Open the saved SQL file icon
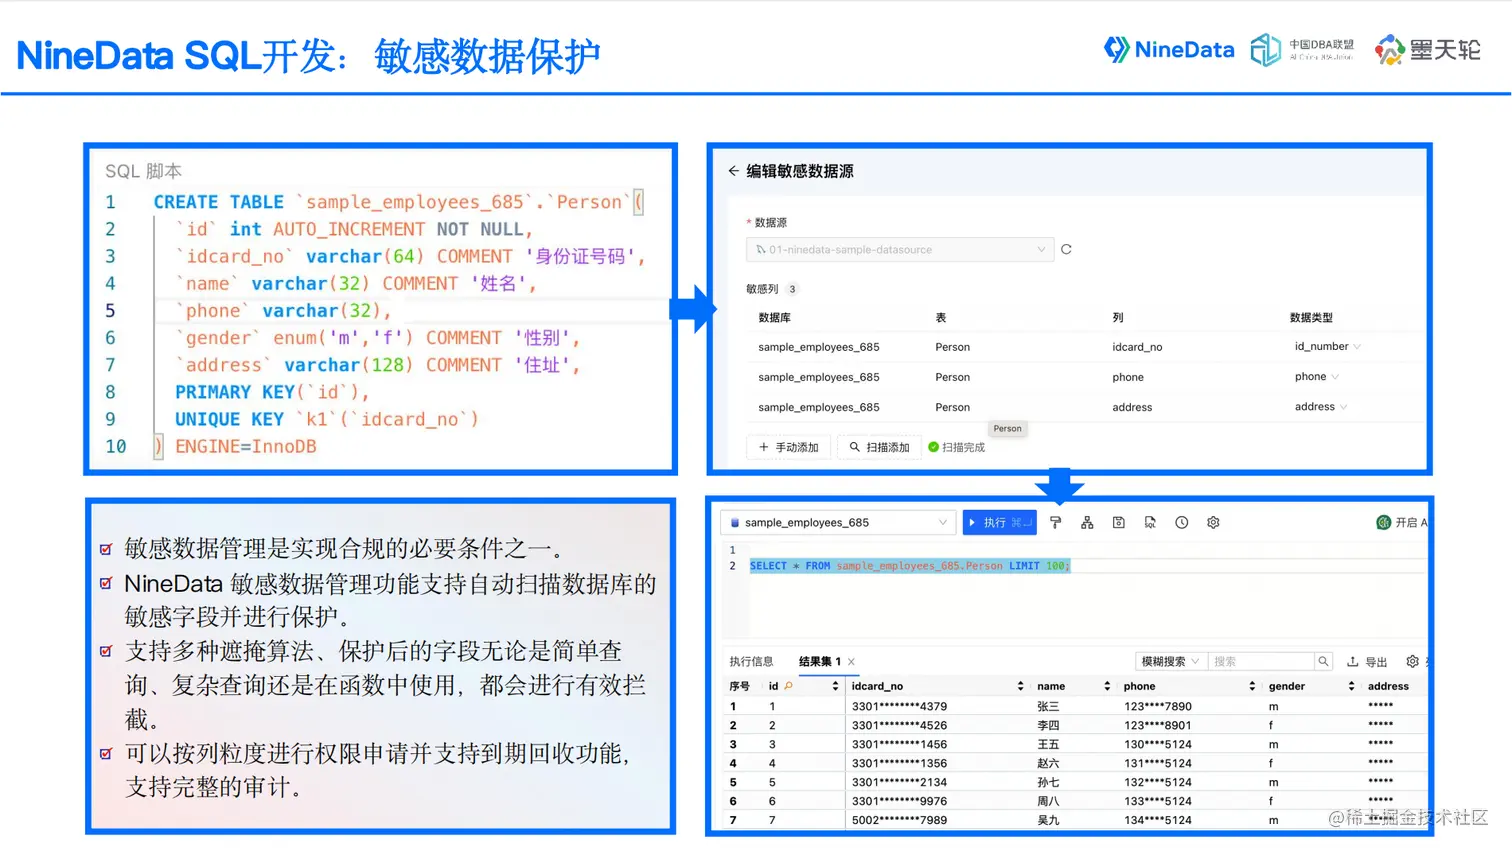The height and width of the screenshot is (851, 1512). tap(1150, 522)
